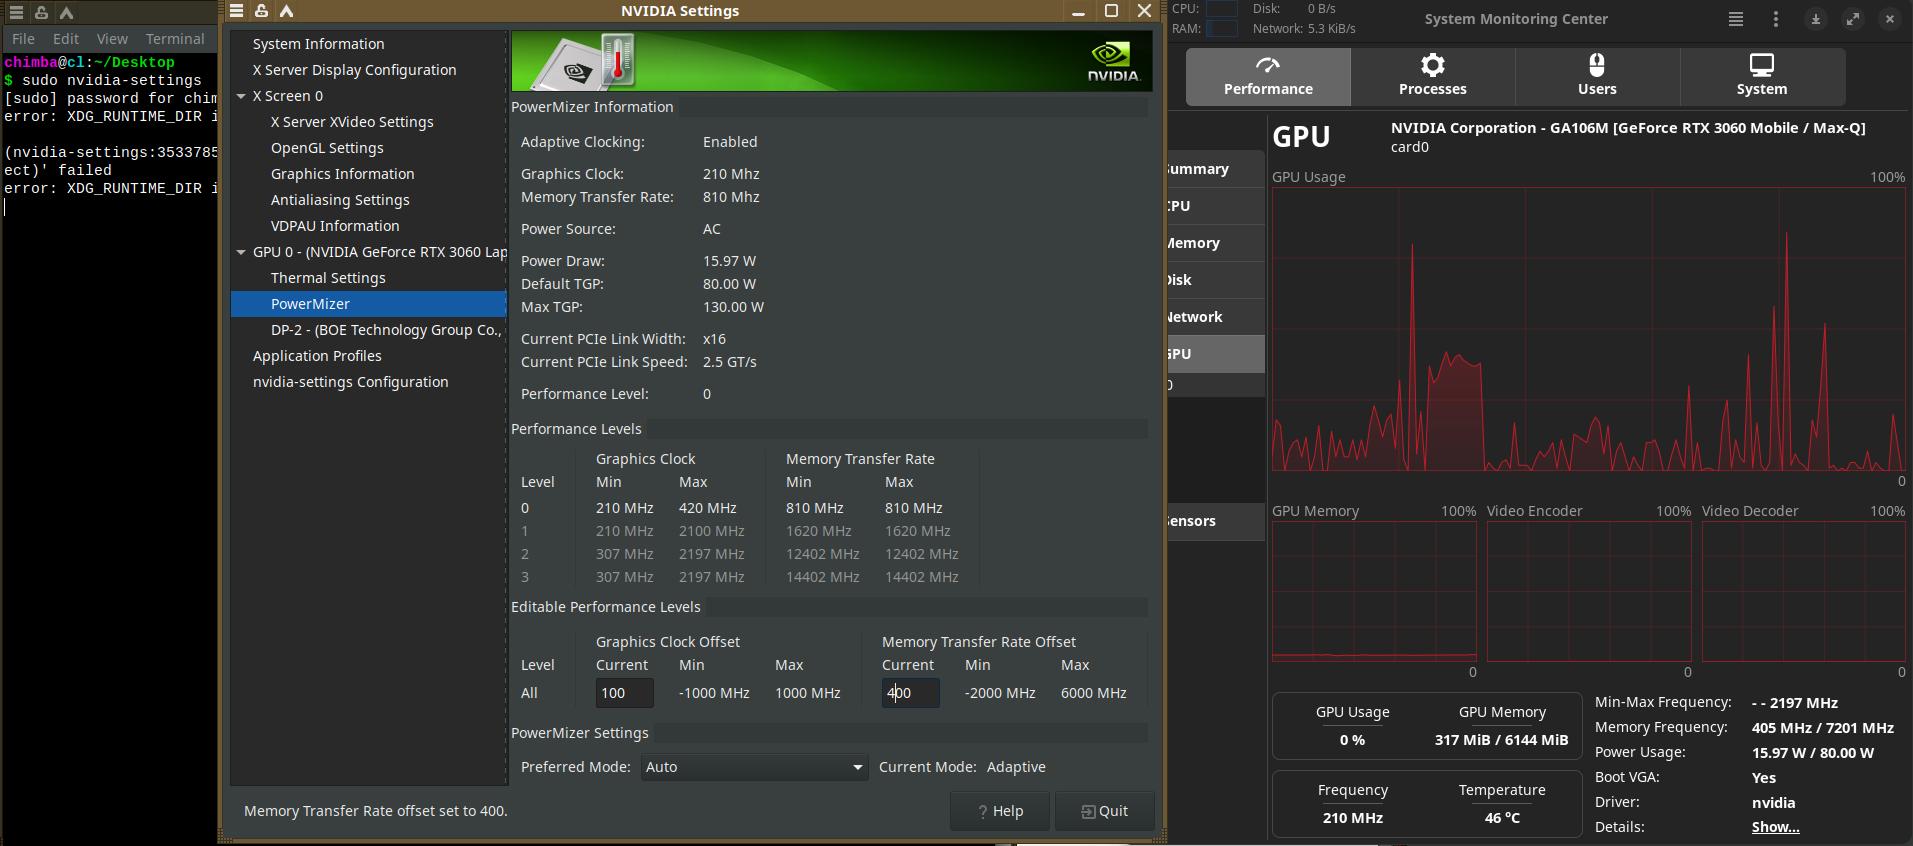Open the Memory section in the monitor sidebar
The width and height of the screenshot is (1913, 846).
pyautogui.click(x=1216, y=243)
